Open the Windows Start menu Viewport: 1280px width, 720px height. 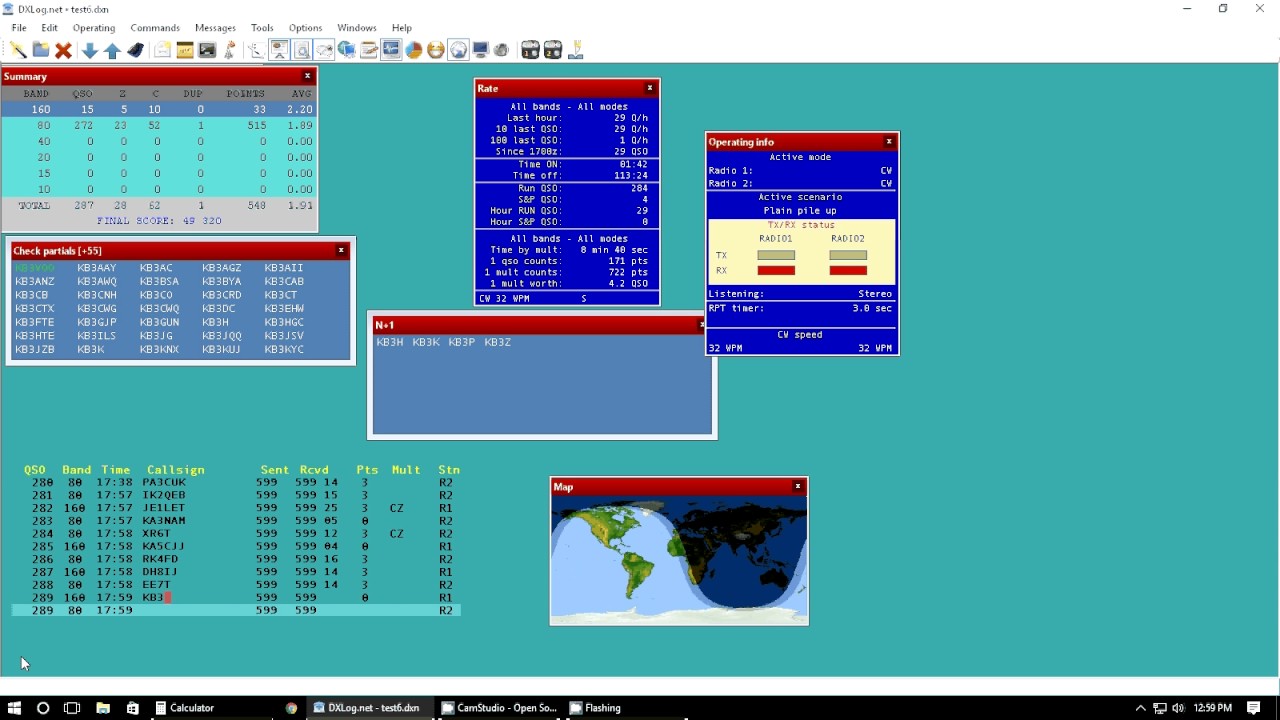pos(14,708)
